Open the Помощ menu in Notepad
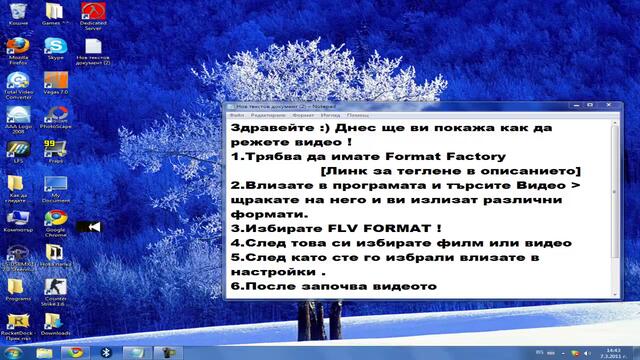This screenshot has height=360, width=640. [x=358, y=116]
